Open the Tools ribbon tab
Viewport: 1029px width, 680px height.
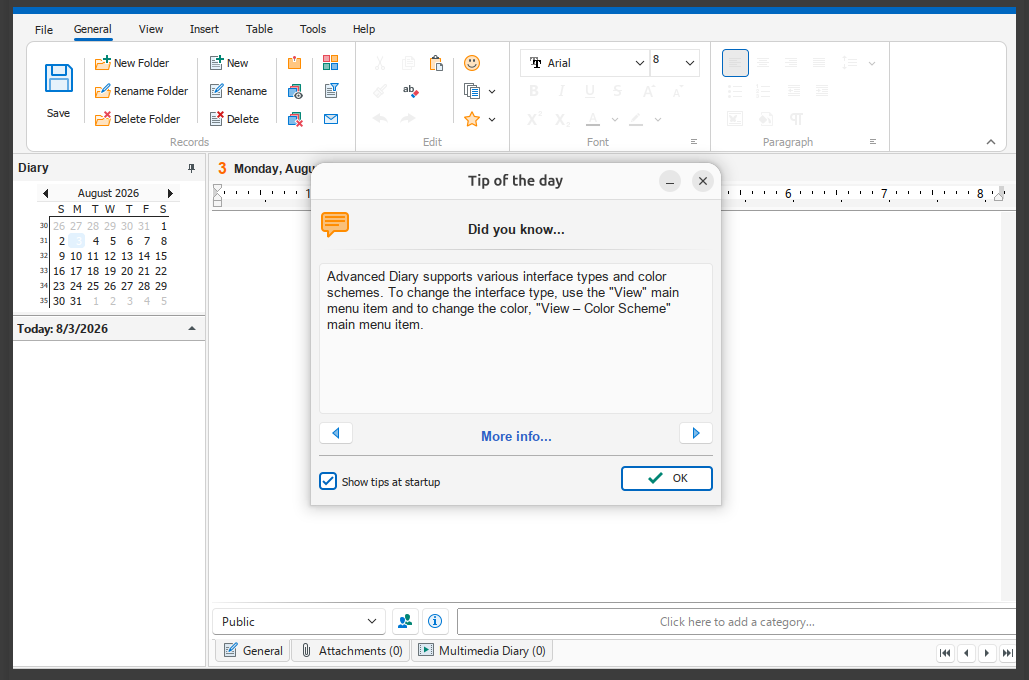312,29
